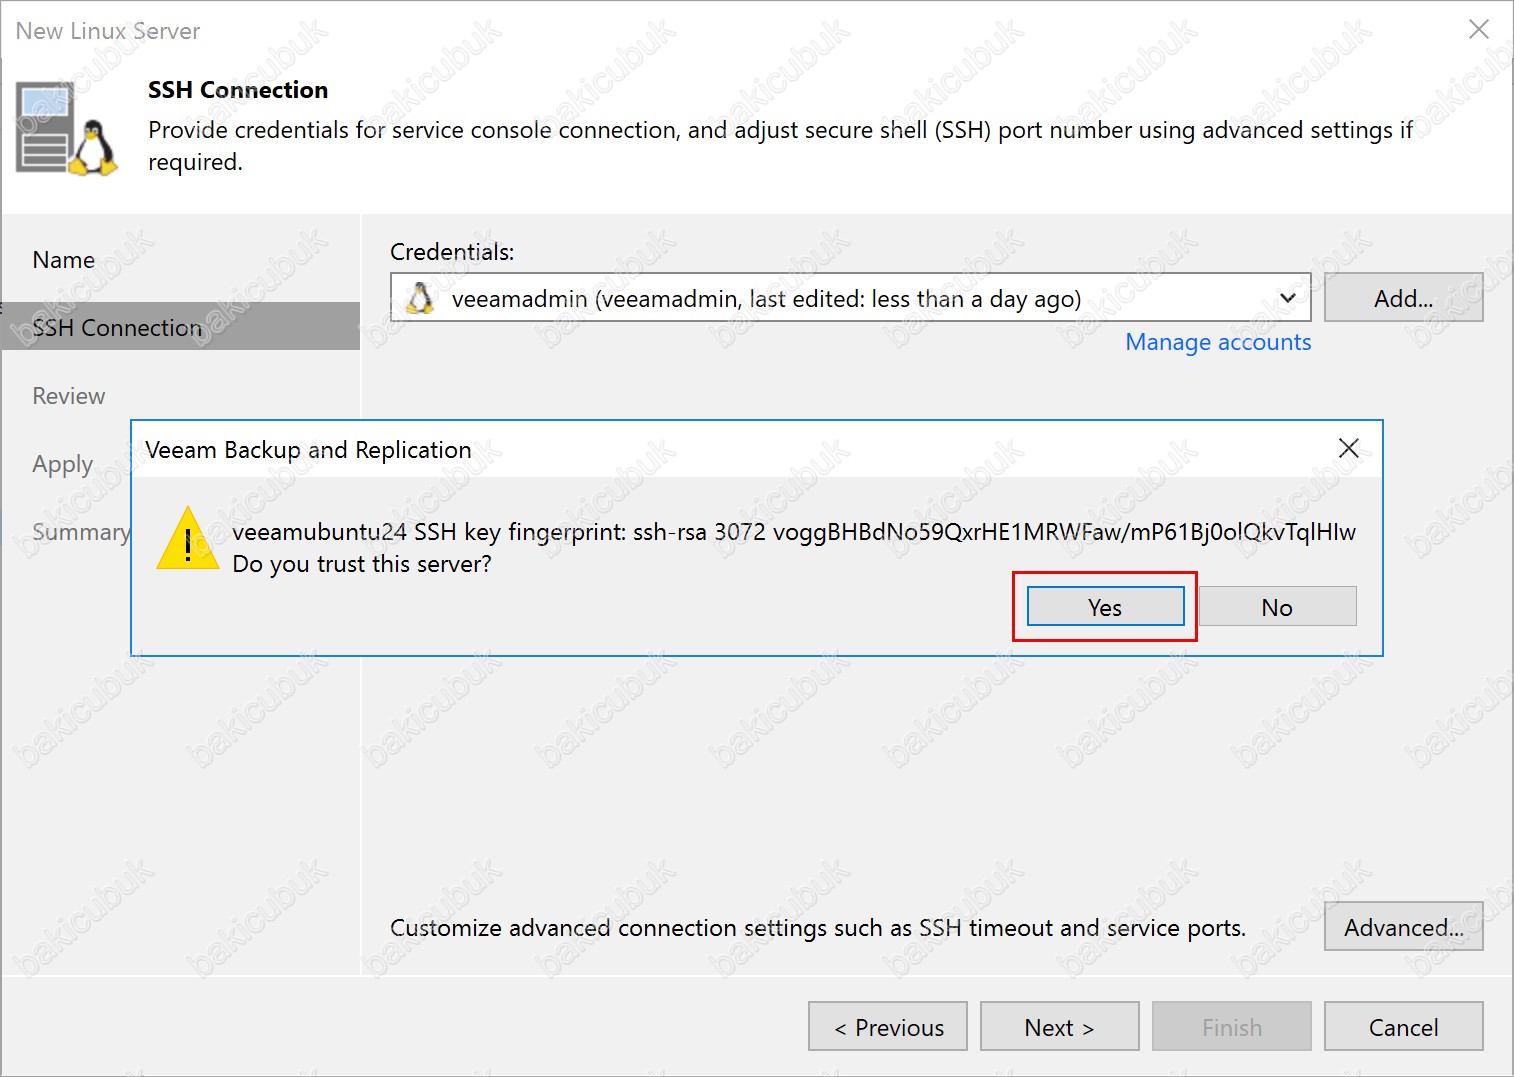Go back with the Previous button
The image size is (1514, 1077).
click(888, 1027)
